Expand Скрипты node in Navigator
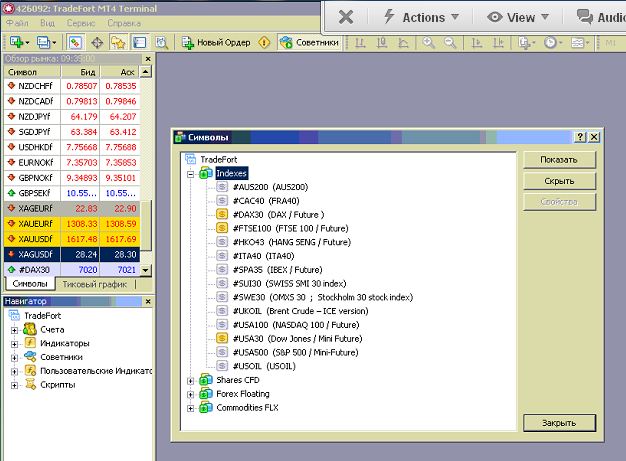The width and height of the screenshot is (626, 461). [x=14, y=386]
